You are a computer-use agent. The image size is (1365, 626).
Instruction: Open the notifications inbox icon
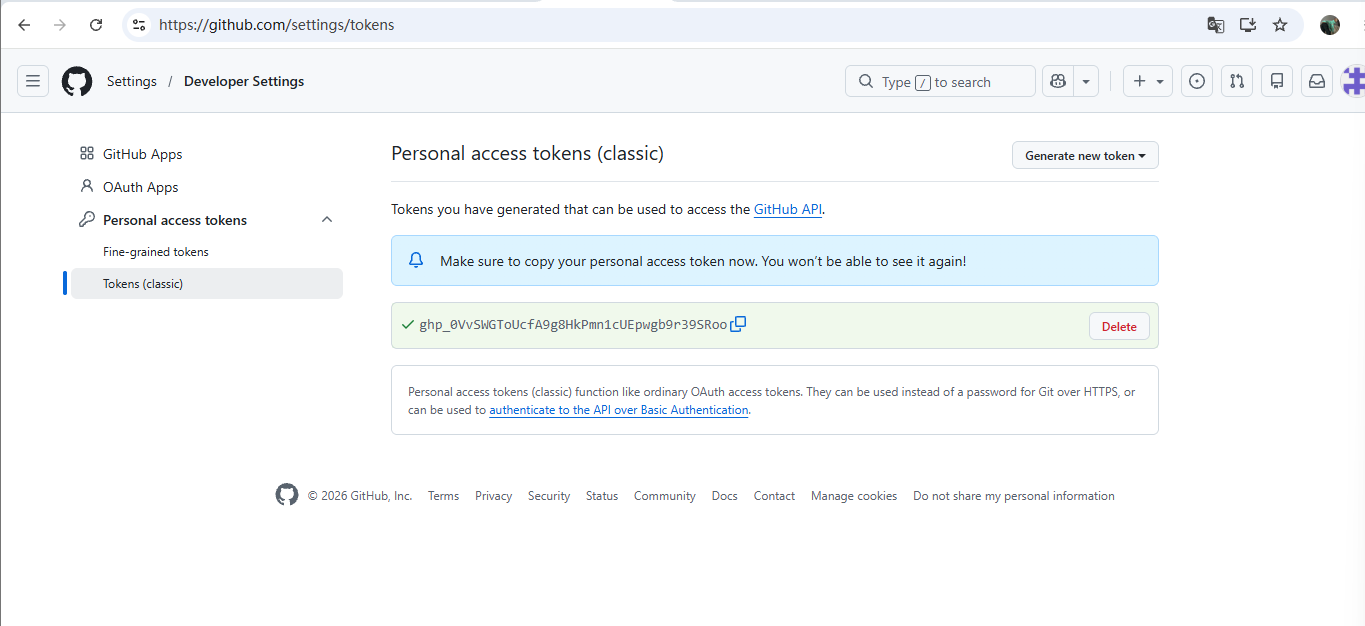click(x=1317, y=81)
